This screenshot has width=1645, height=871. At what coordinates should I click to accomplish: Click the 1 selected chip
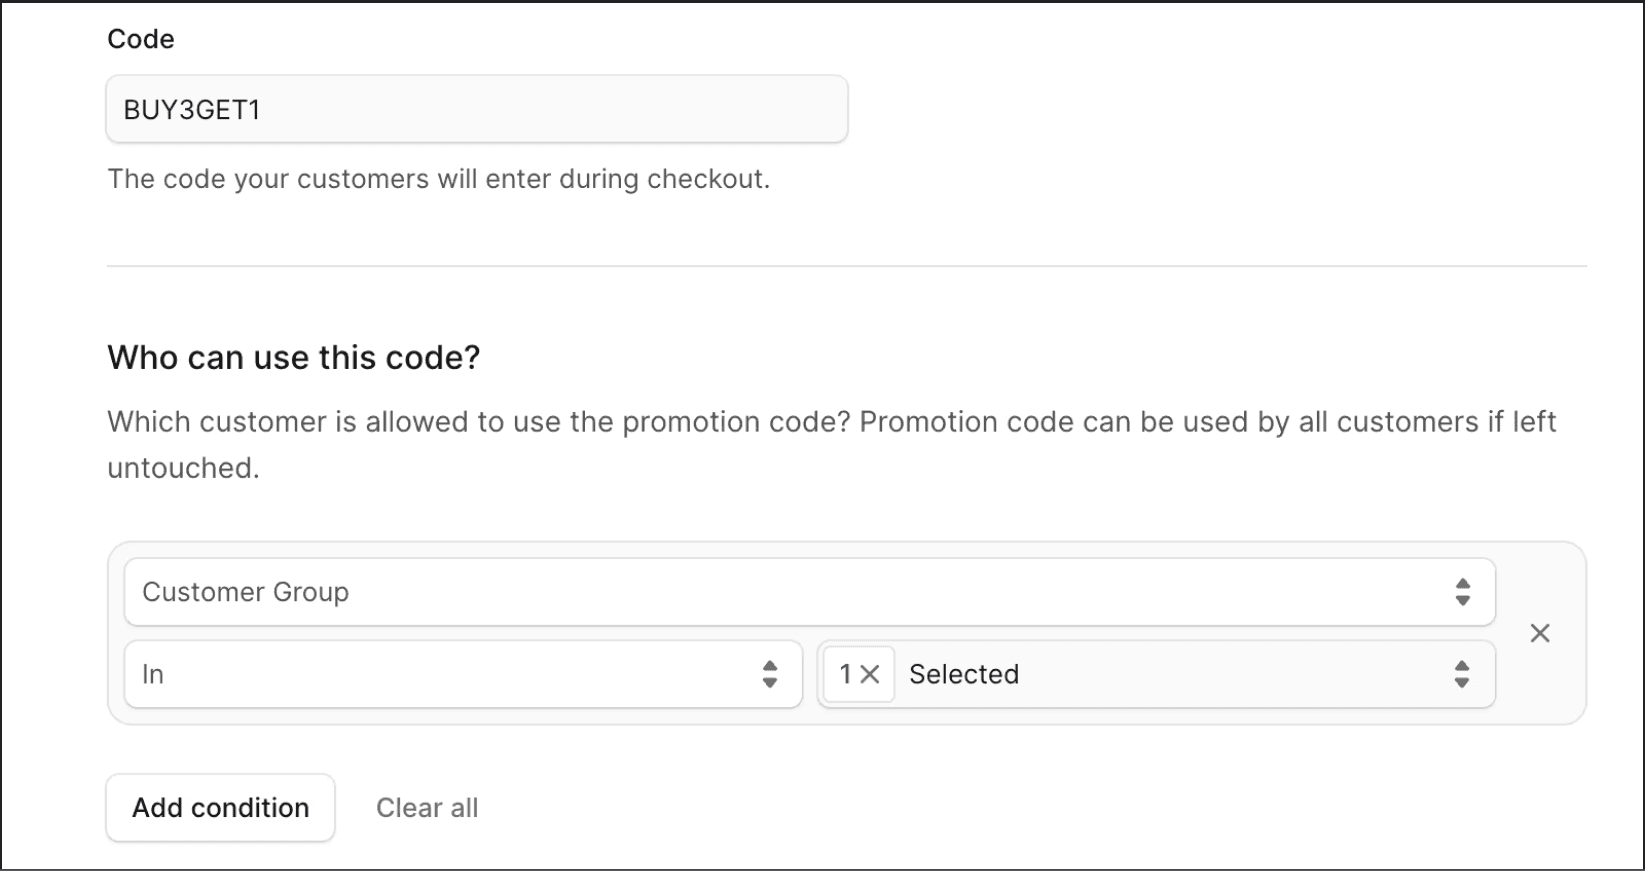click(x=857, y=674)
